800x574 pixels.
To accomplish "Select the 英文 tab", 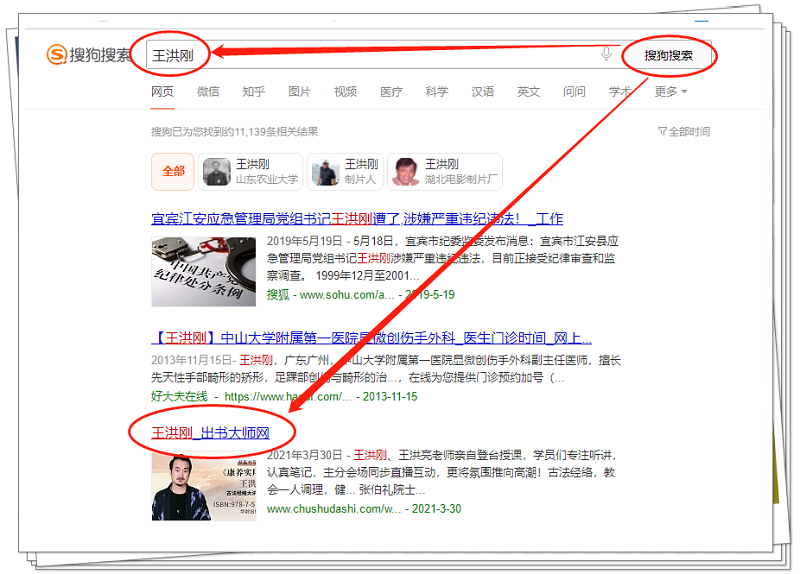I will point(528,91).
